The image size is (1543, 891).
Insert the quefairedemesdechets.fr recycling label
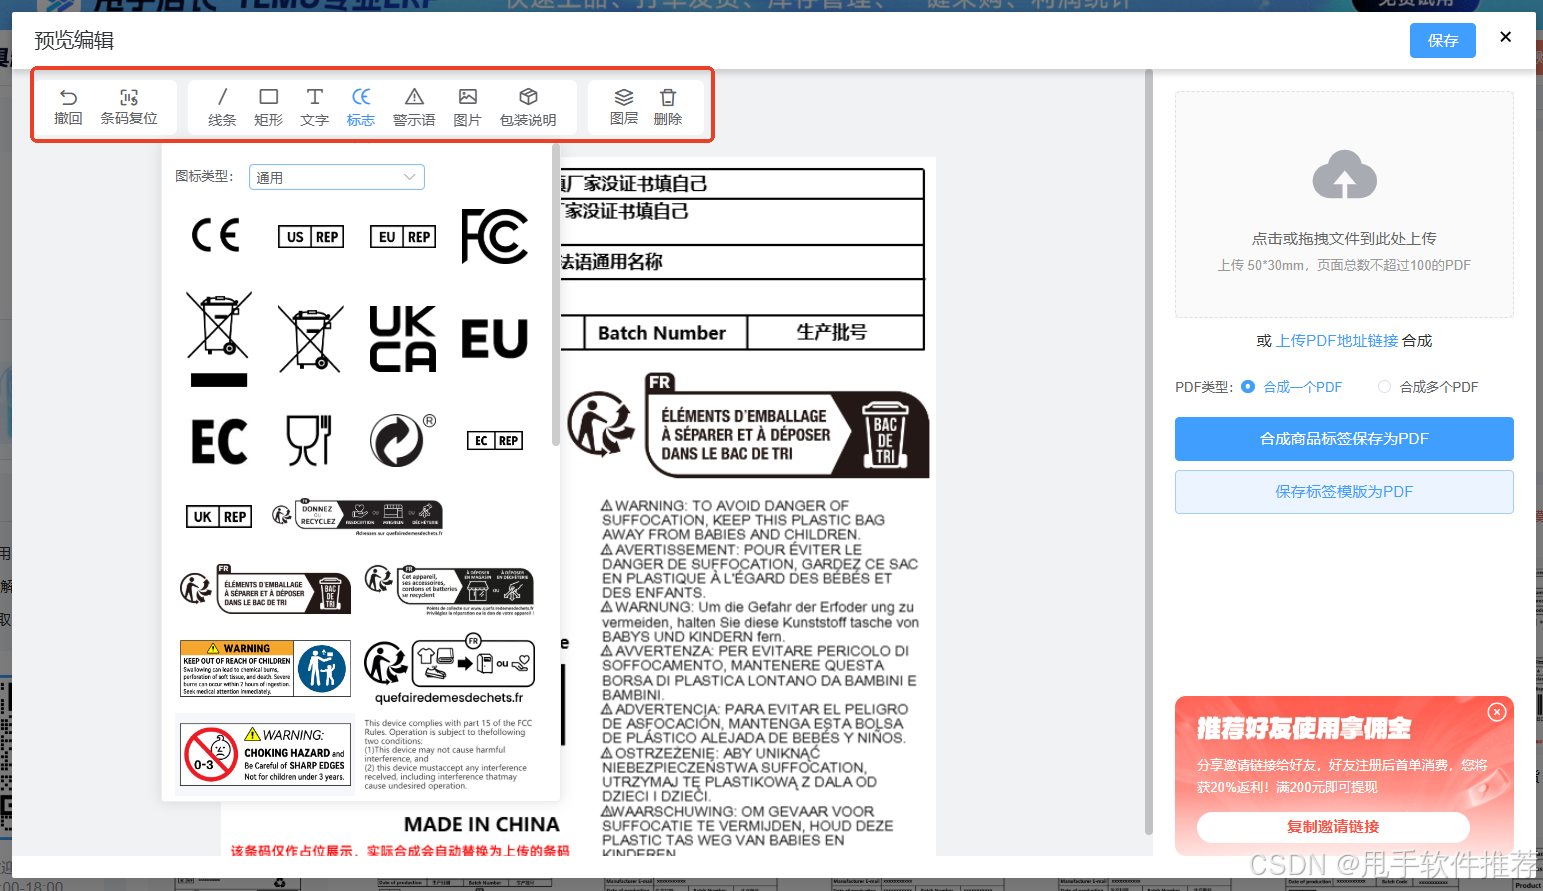pyautogui.click(x=449, y=669)
